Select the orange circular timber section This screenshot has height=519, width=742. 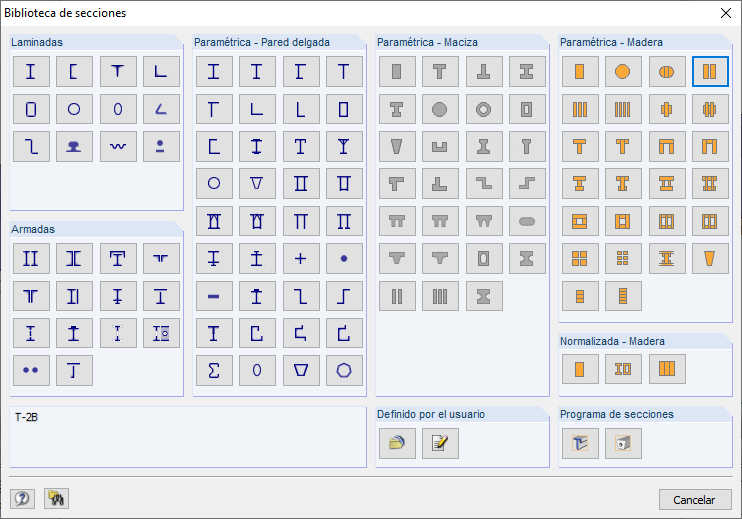point(623,72)
